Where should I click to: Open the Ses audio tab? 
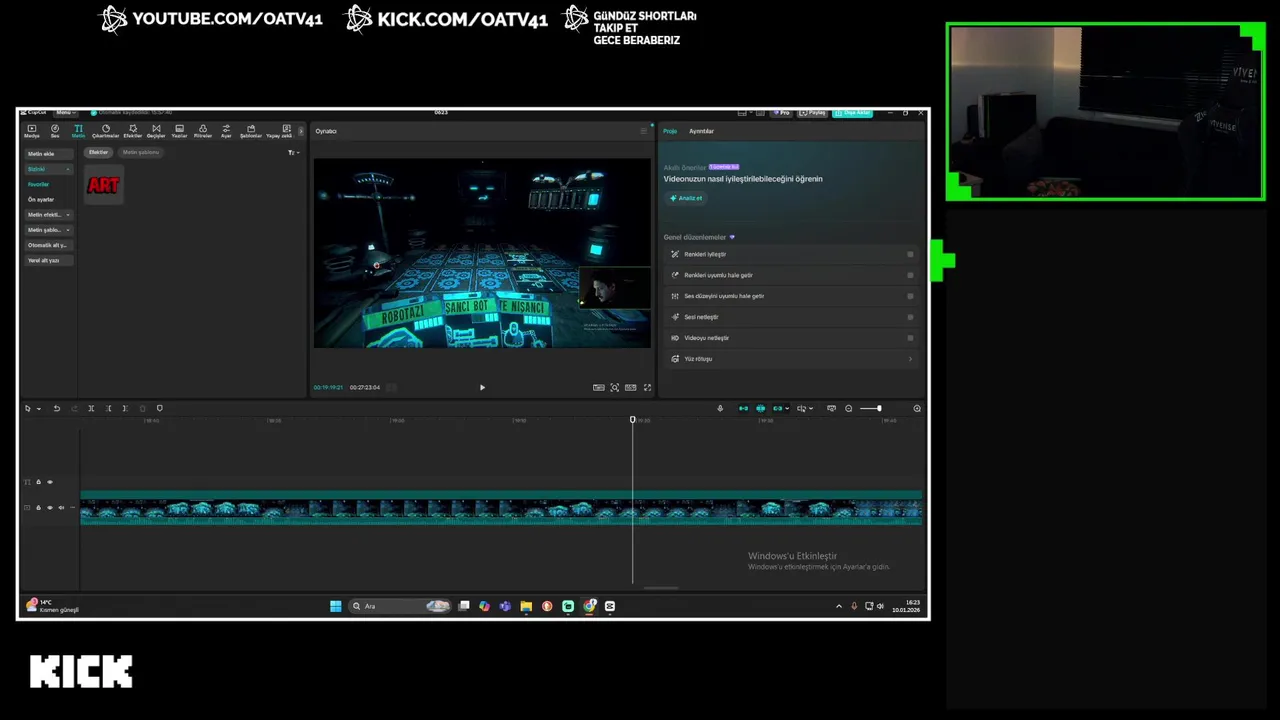pos(55,131)
